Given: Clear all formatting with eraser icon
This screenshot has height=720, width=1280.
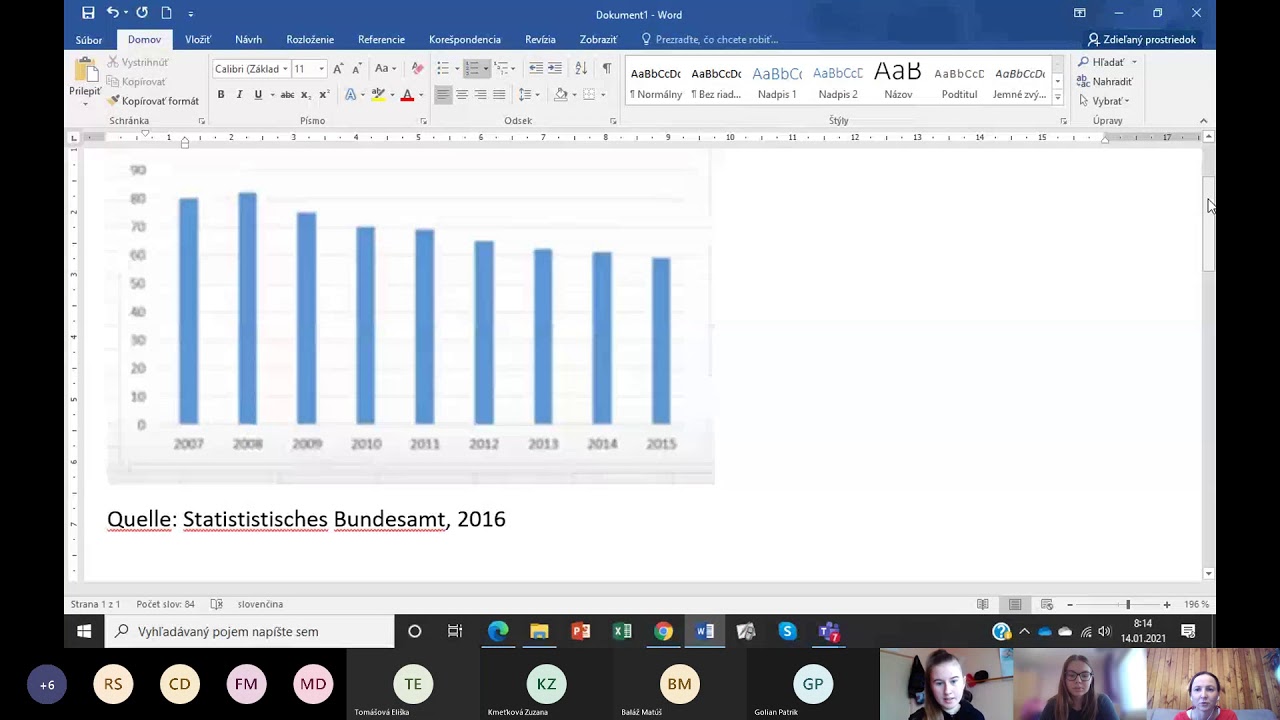Looking at the screenshot, I should tap(417, 69).
